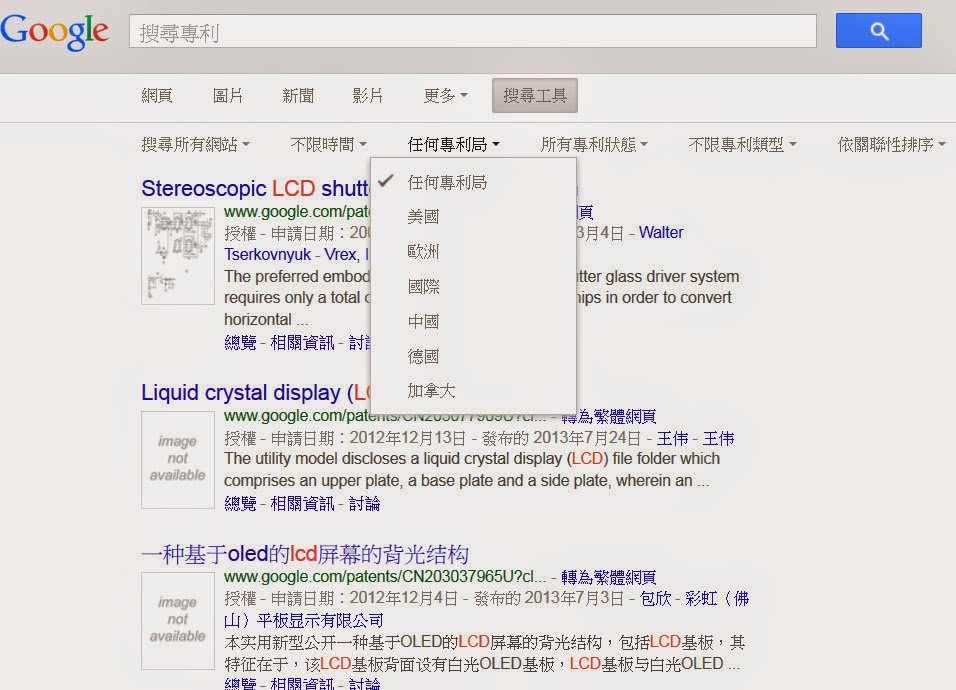The width and height of the screenshot is (956, 690).
Task: Click the blue magnifier search button
Action: point(879,30)
